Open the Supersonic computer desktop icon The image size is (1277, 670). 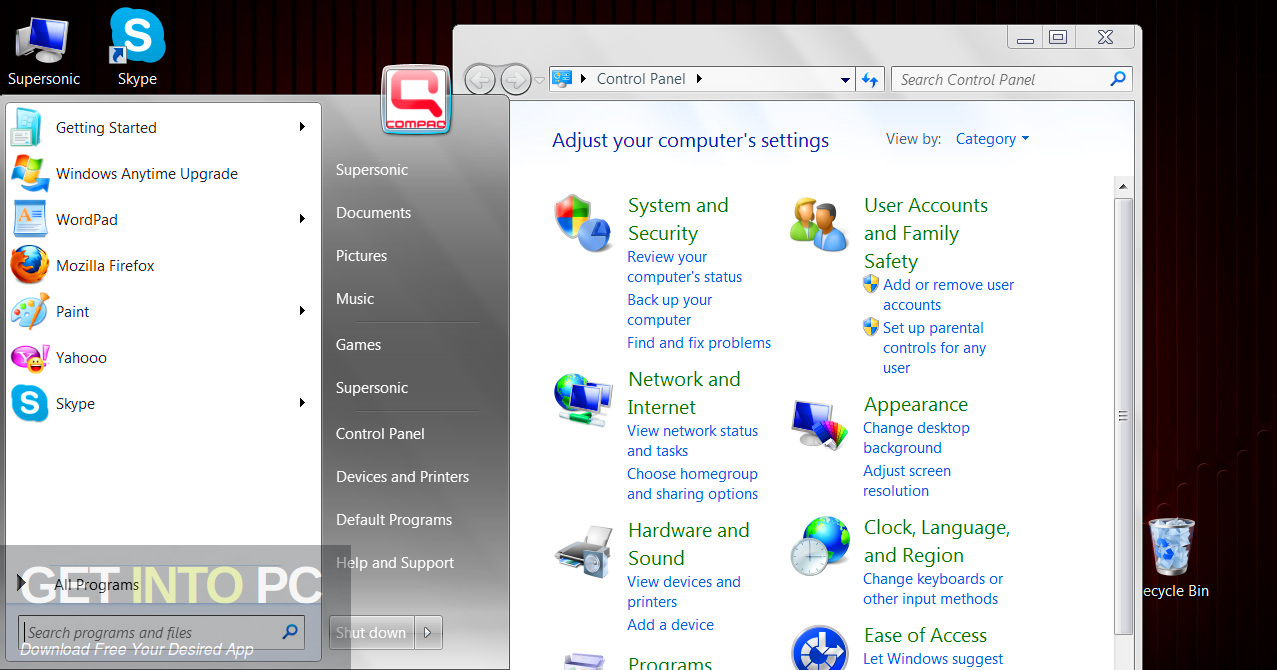(x=42, y=42)
